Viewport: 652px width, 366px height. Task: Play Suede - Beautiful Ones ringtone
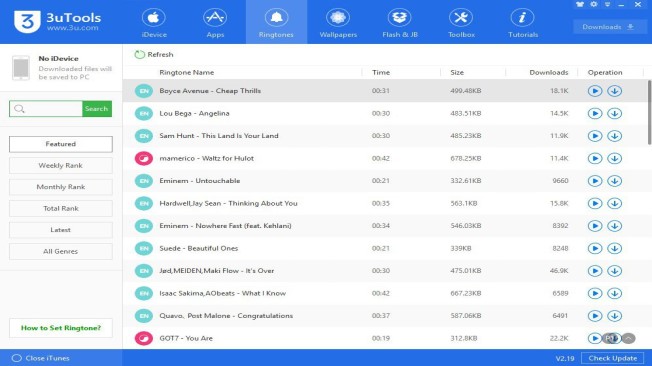(x=595, y=248)
